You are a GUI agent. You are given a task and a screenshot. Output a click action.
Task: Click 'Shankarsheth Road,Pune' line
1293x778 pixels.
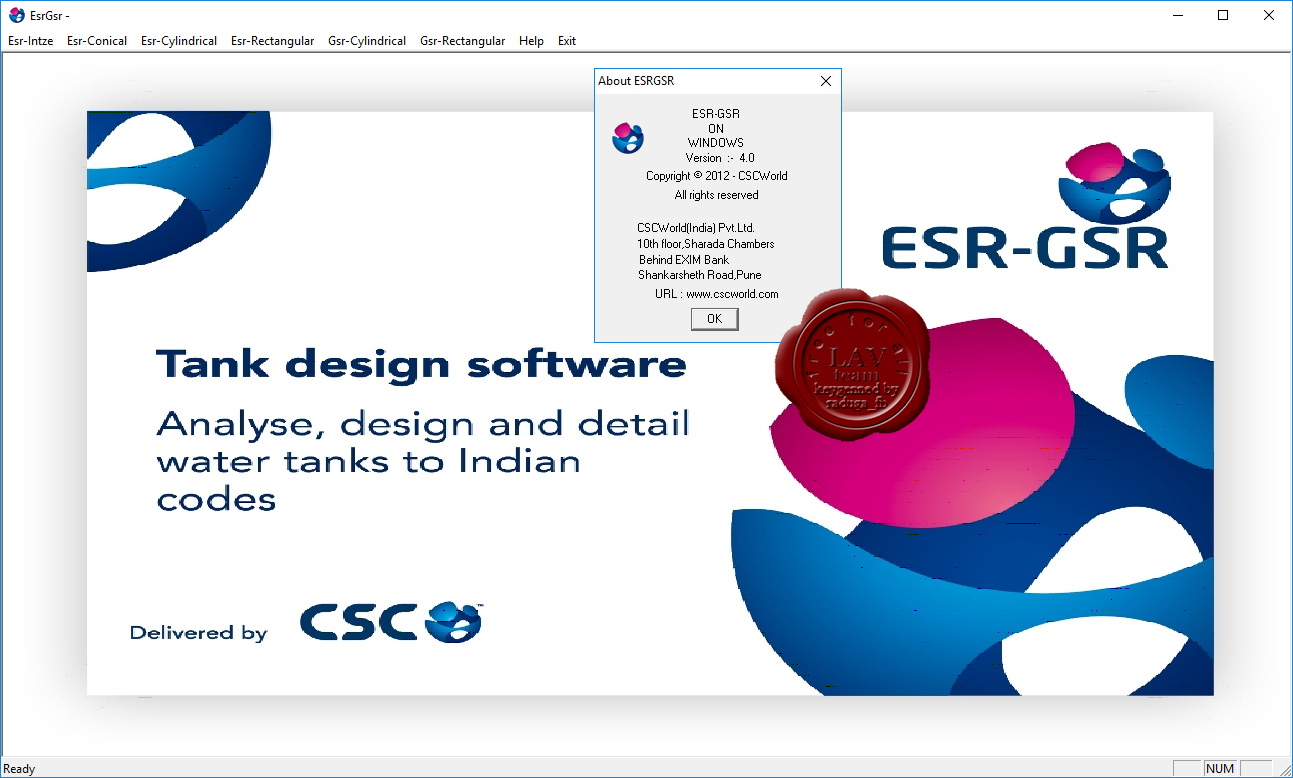700,275
